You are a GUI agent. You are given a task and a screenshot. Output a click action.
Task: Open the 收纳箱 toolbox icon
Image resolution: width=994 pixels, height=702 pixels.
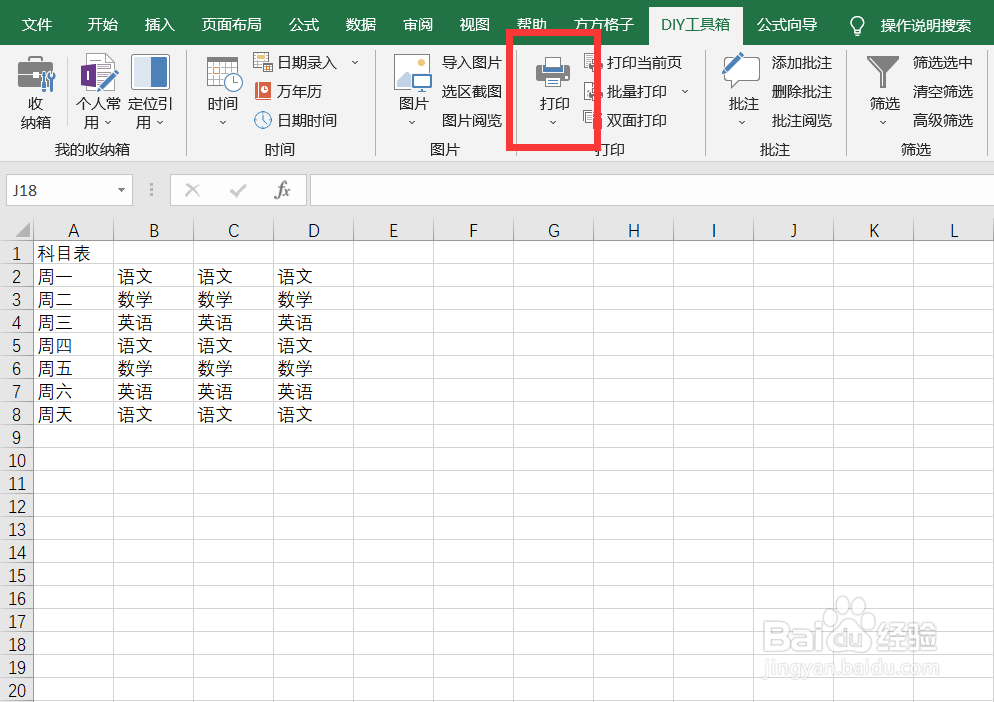(36, 74)
